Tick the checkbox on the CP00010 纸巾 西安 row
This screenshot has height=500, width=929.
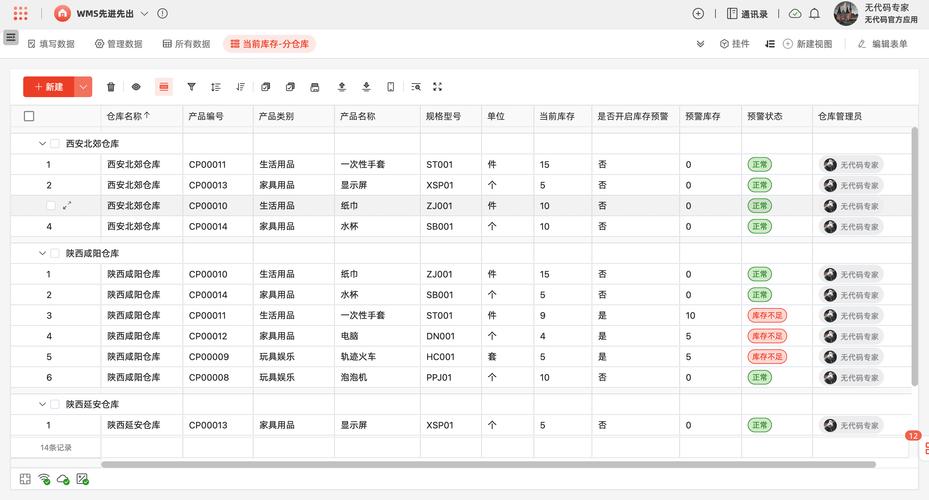click(51, 206)
